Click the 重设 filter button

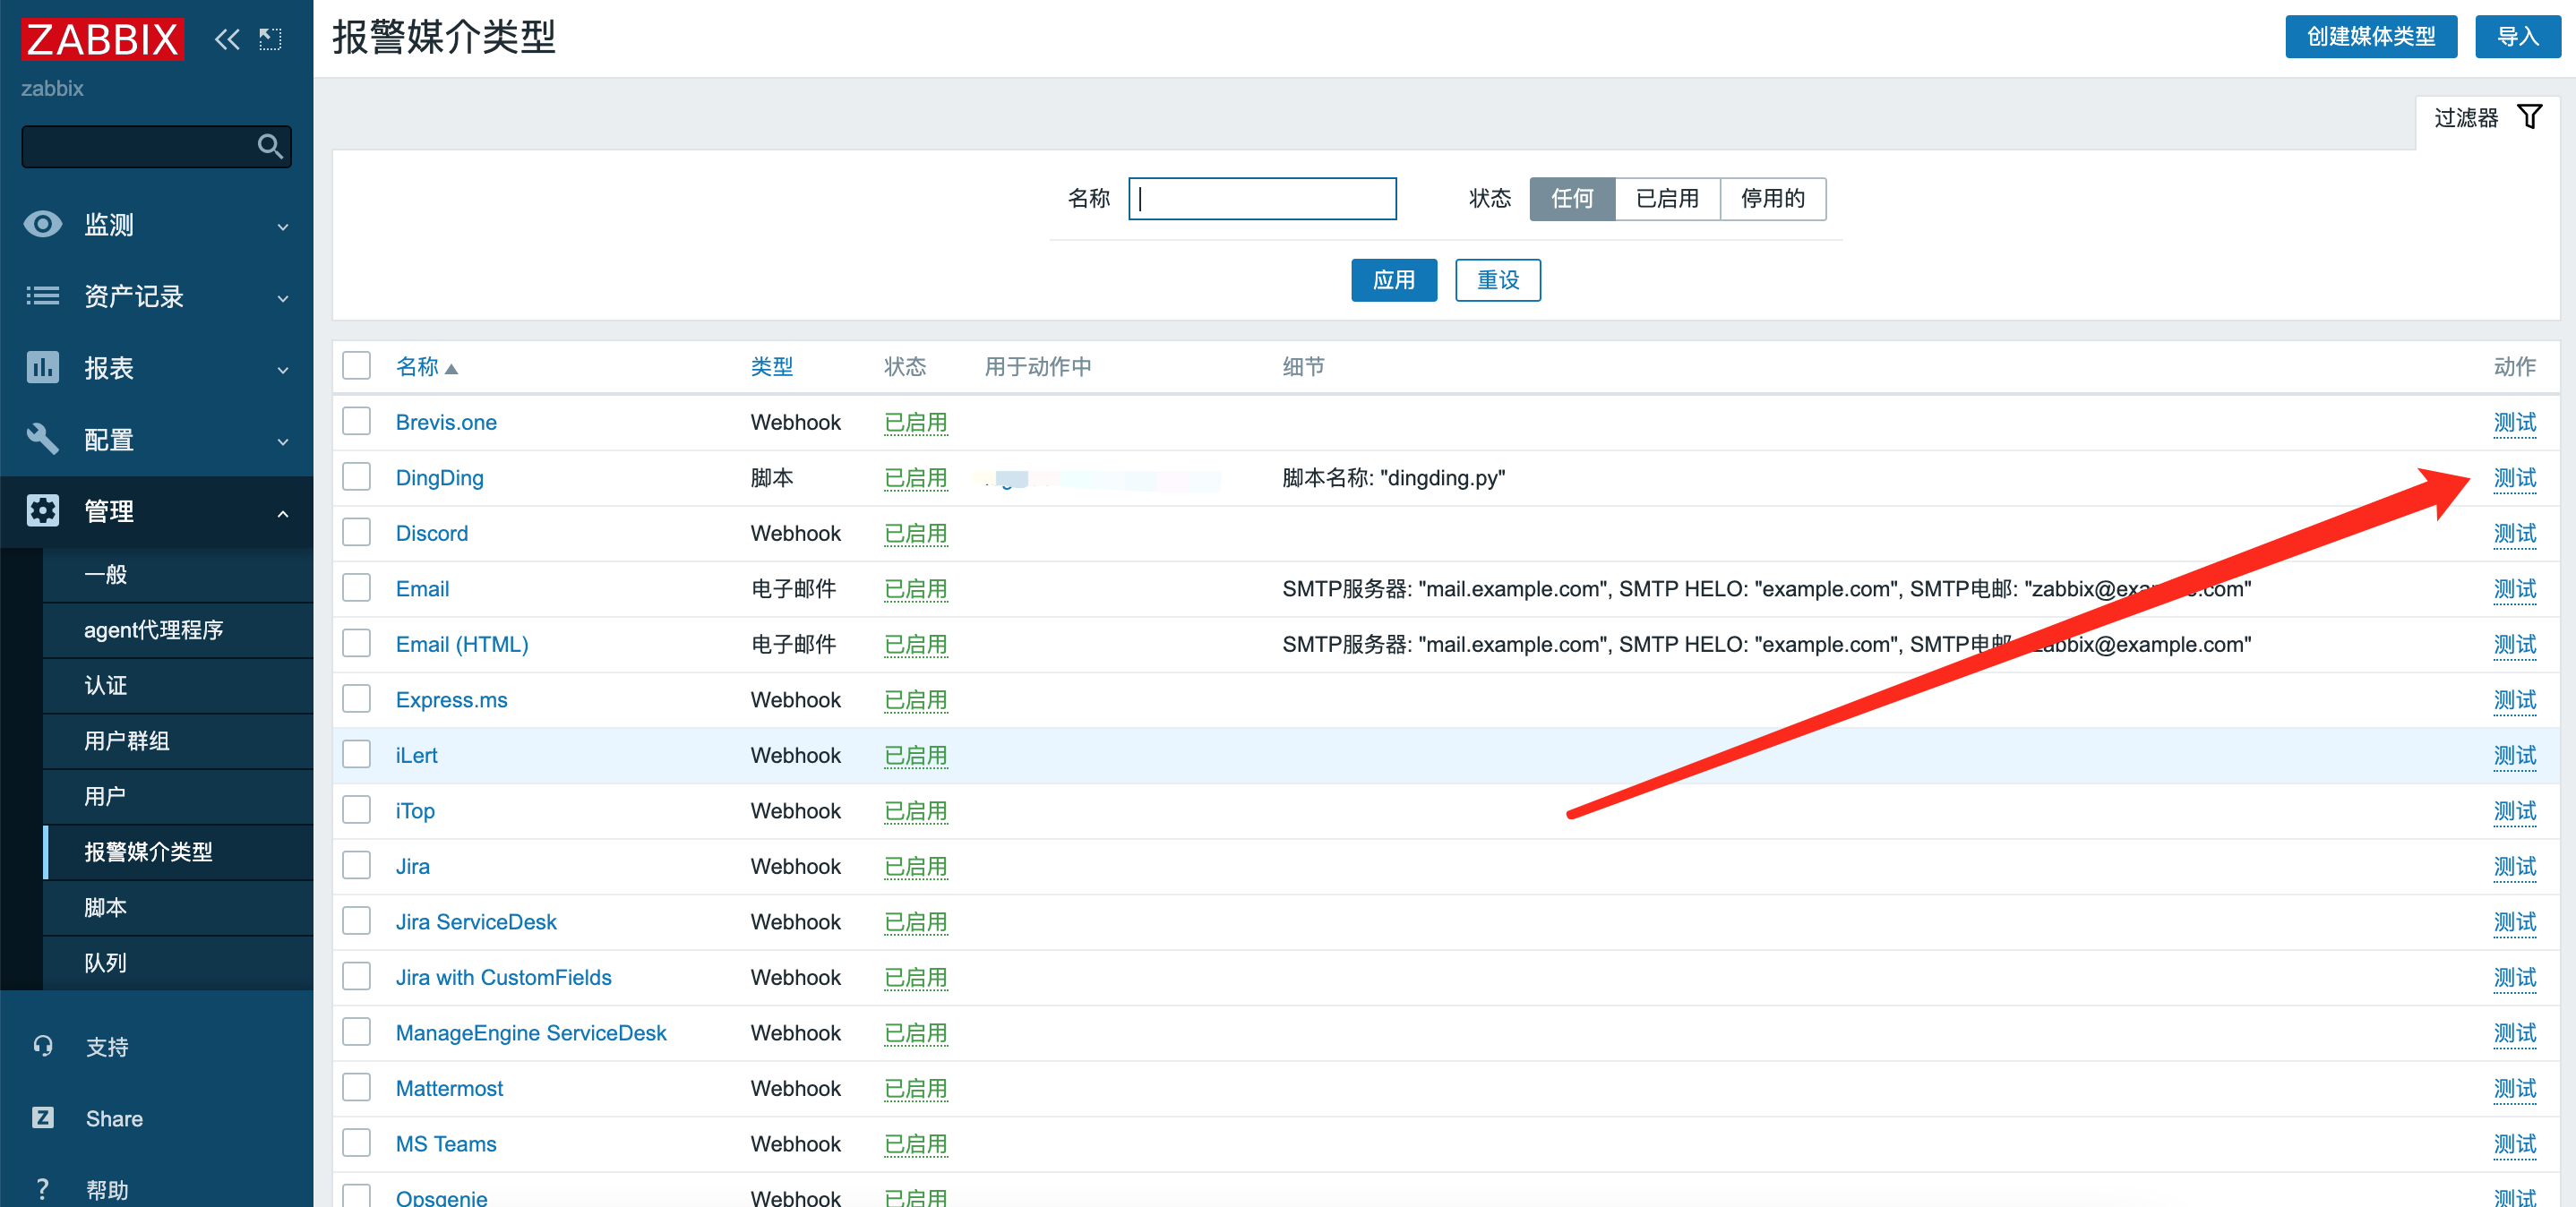coord(1497,280)
